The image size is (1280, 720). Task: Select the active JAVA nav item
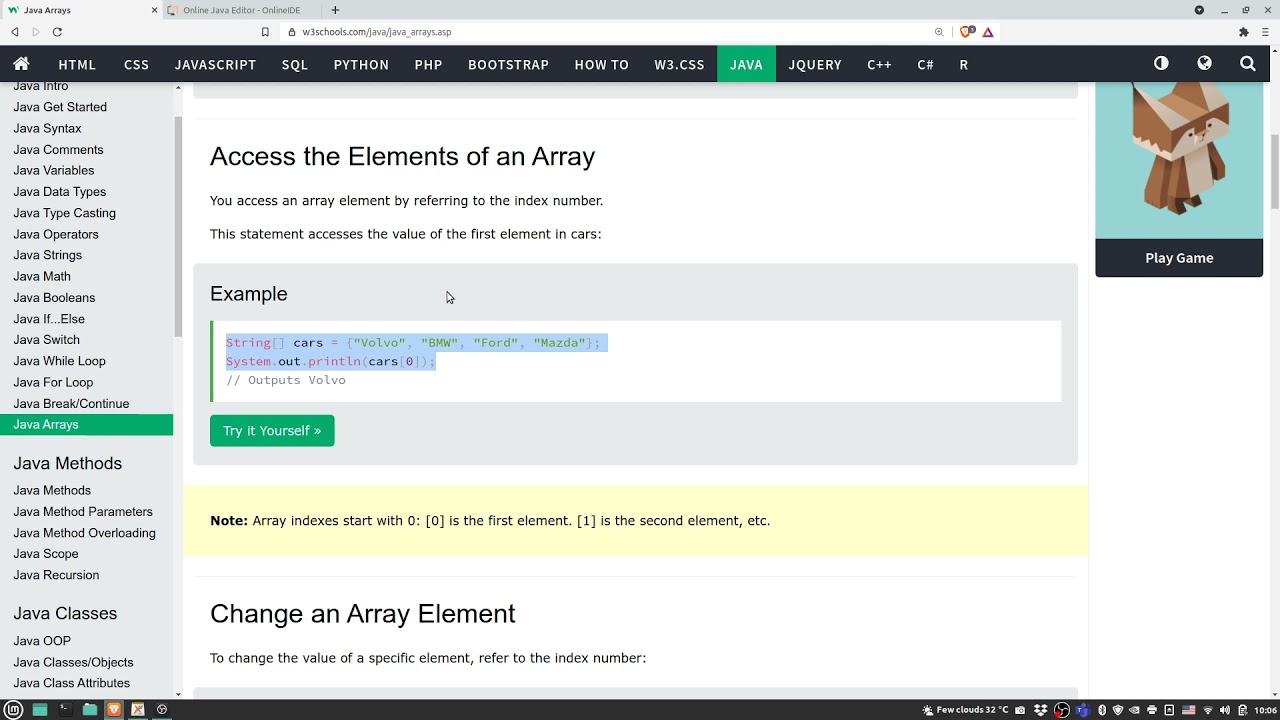(746, 64)
